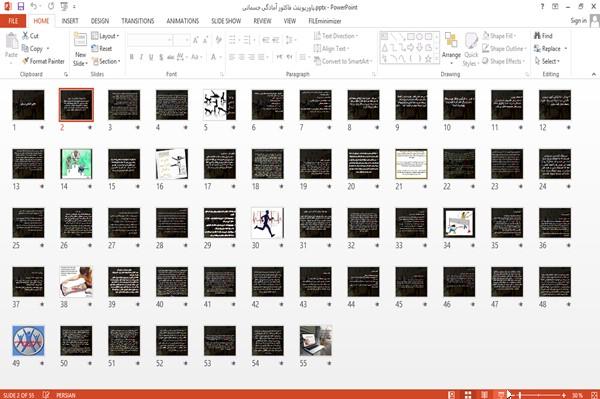600x399 pixels.
Task: Click the Reset slide icon
Action: [95, 49]
